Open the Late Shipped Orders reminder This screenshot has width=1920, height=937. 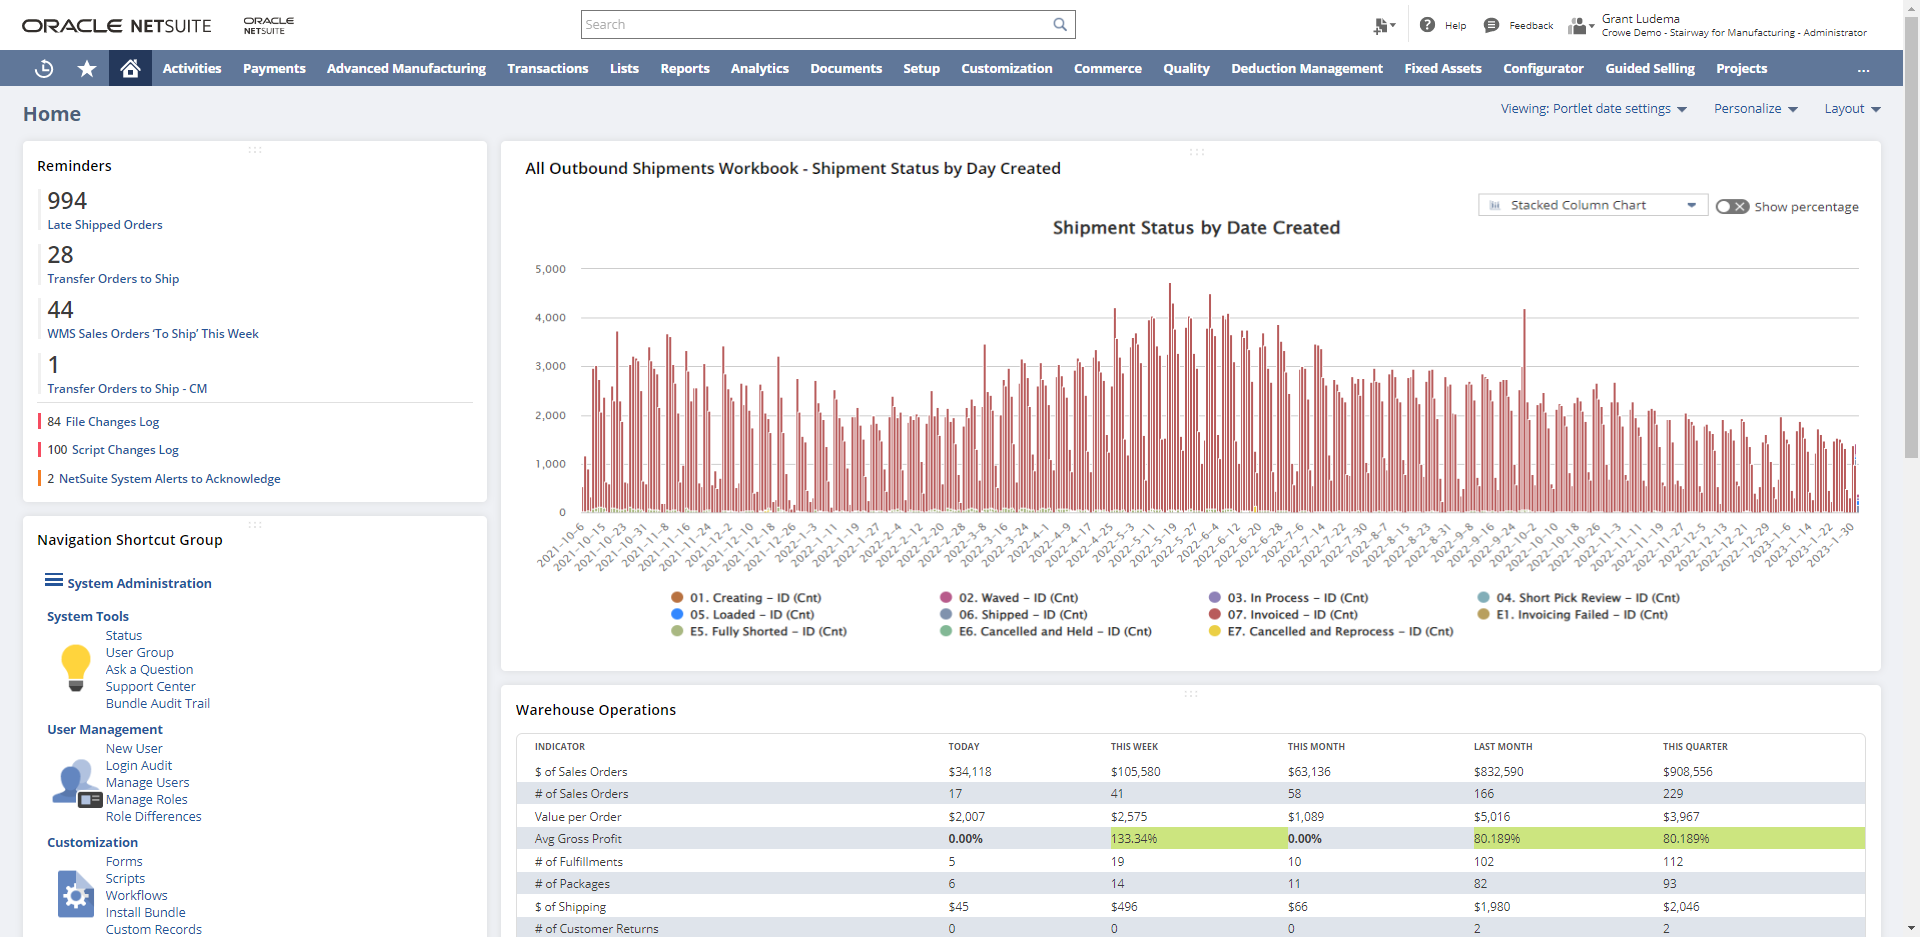(105, 225)
